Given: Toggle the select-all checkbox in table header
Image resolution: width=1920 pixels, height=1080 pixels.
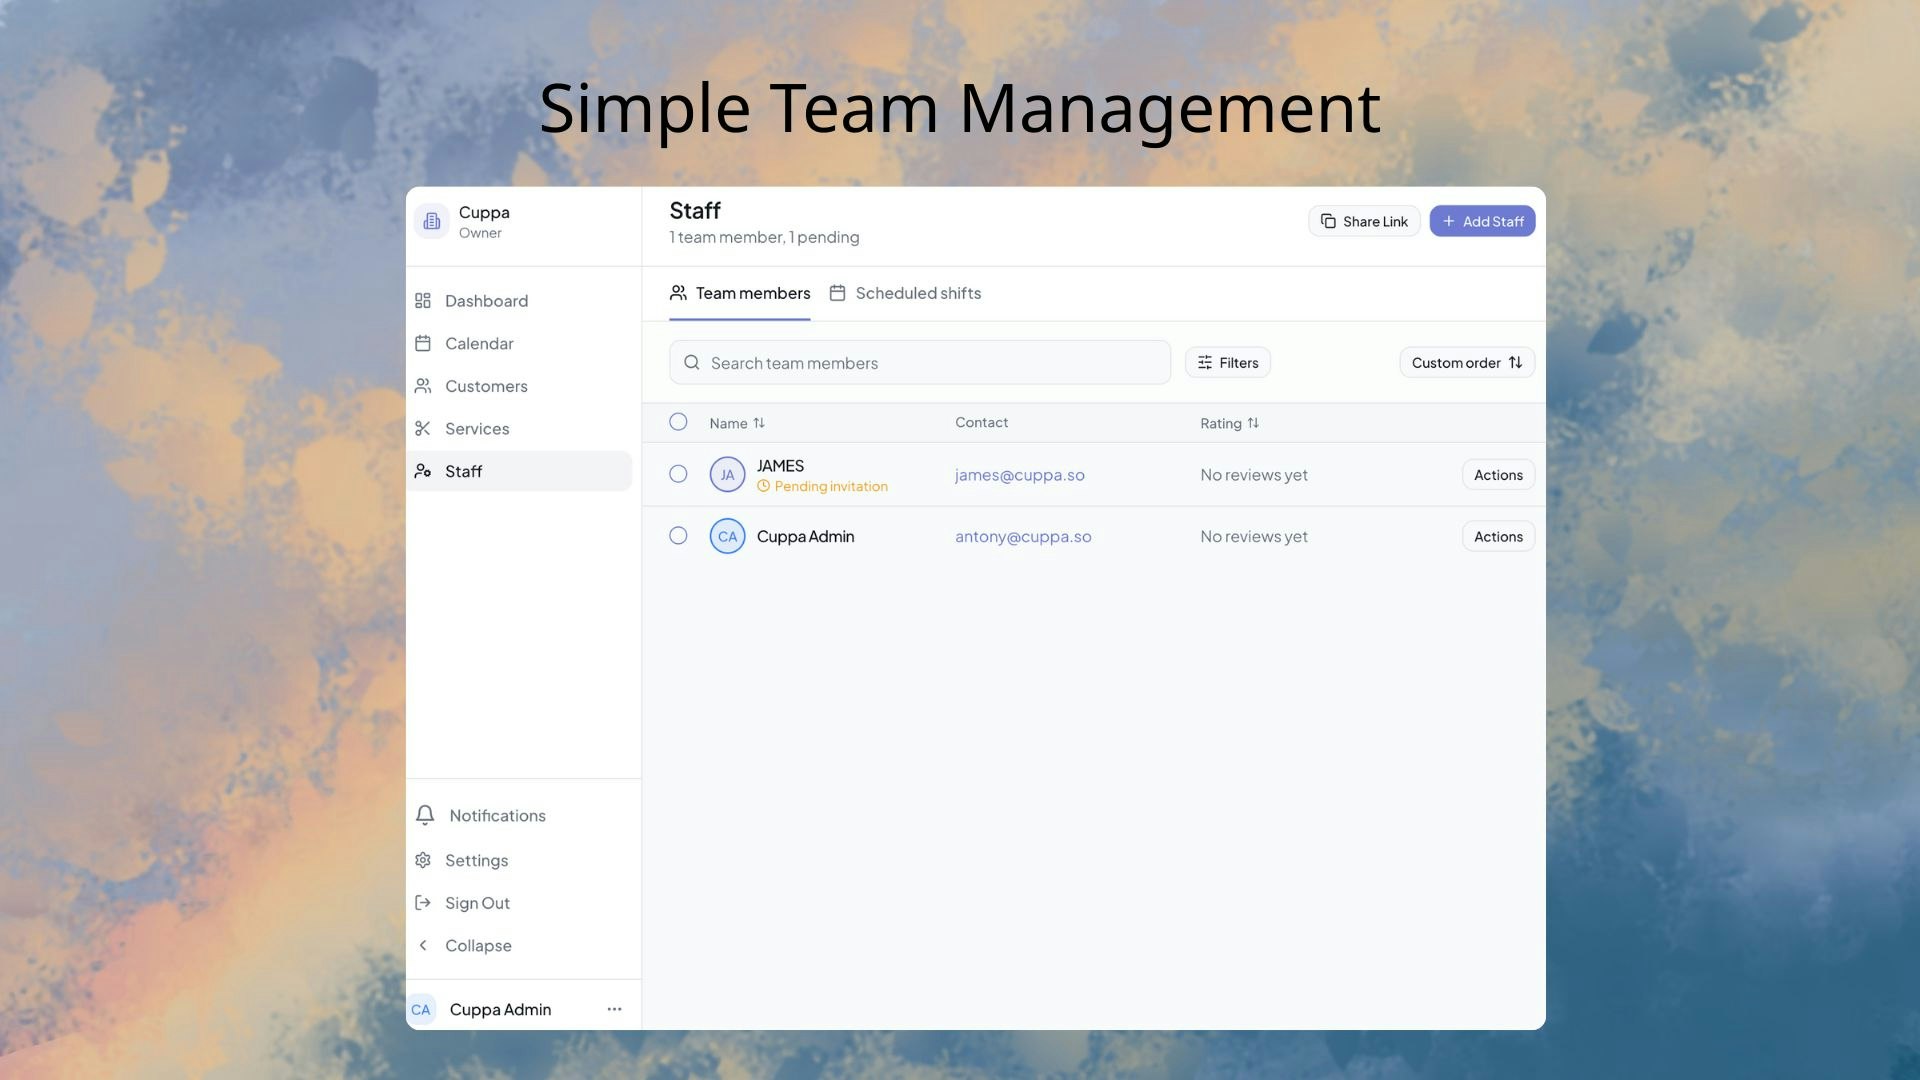Looking at the screenshot, I should click(x=678, y=422).
